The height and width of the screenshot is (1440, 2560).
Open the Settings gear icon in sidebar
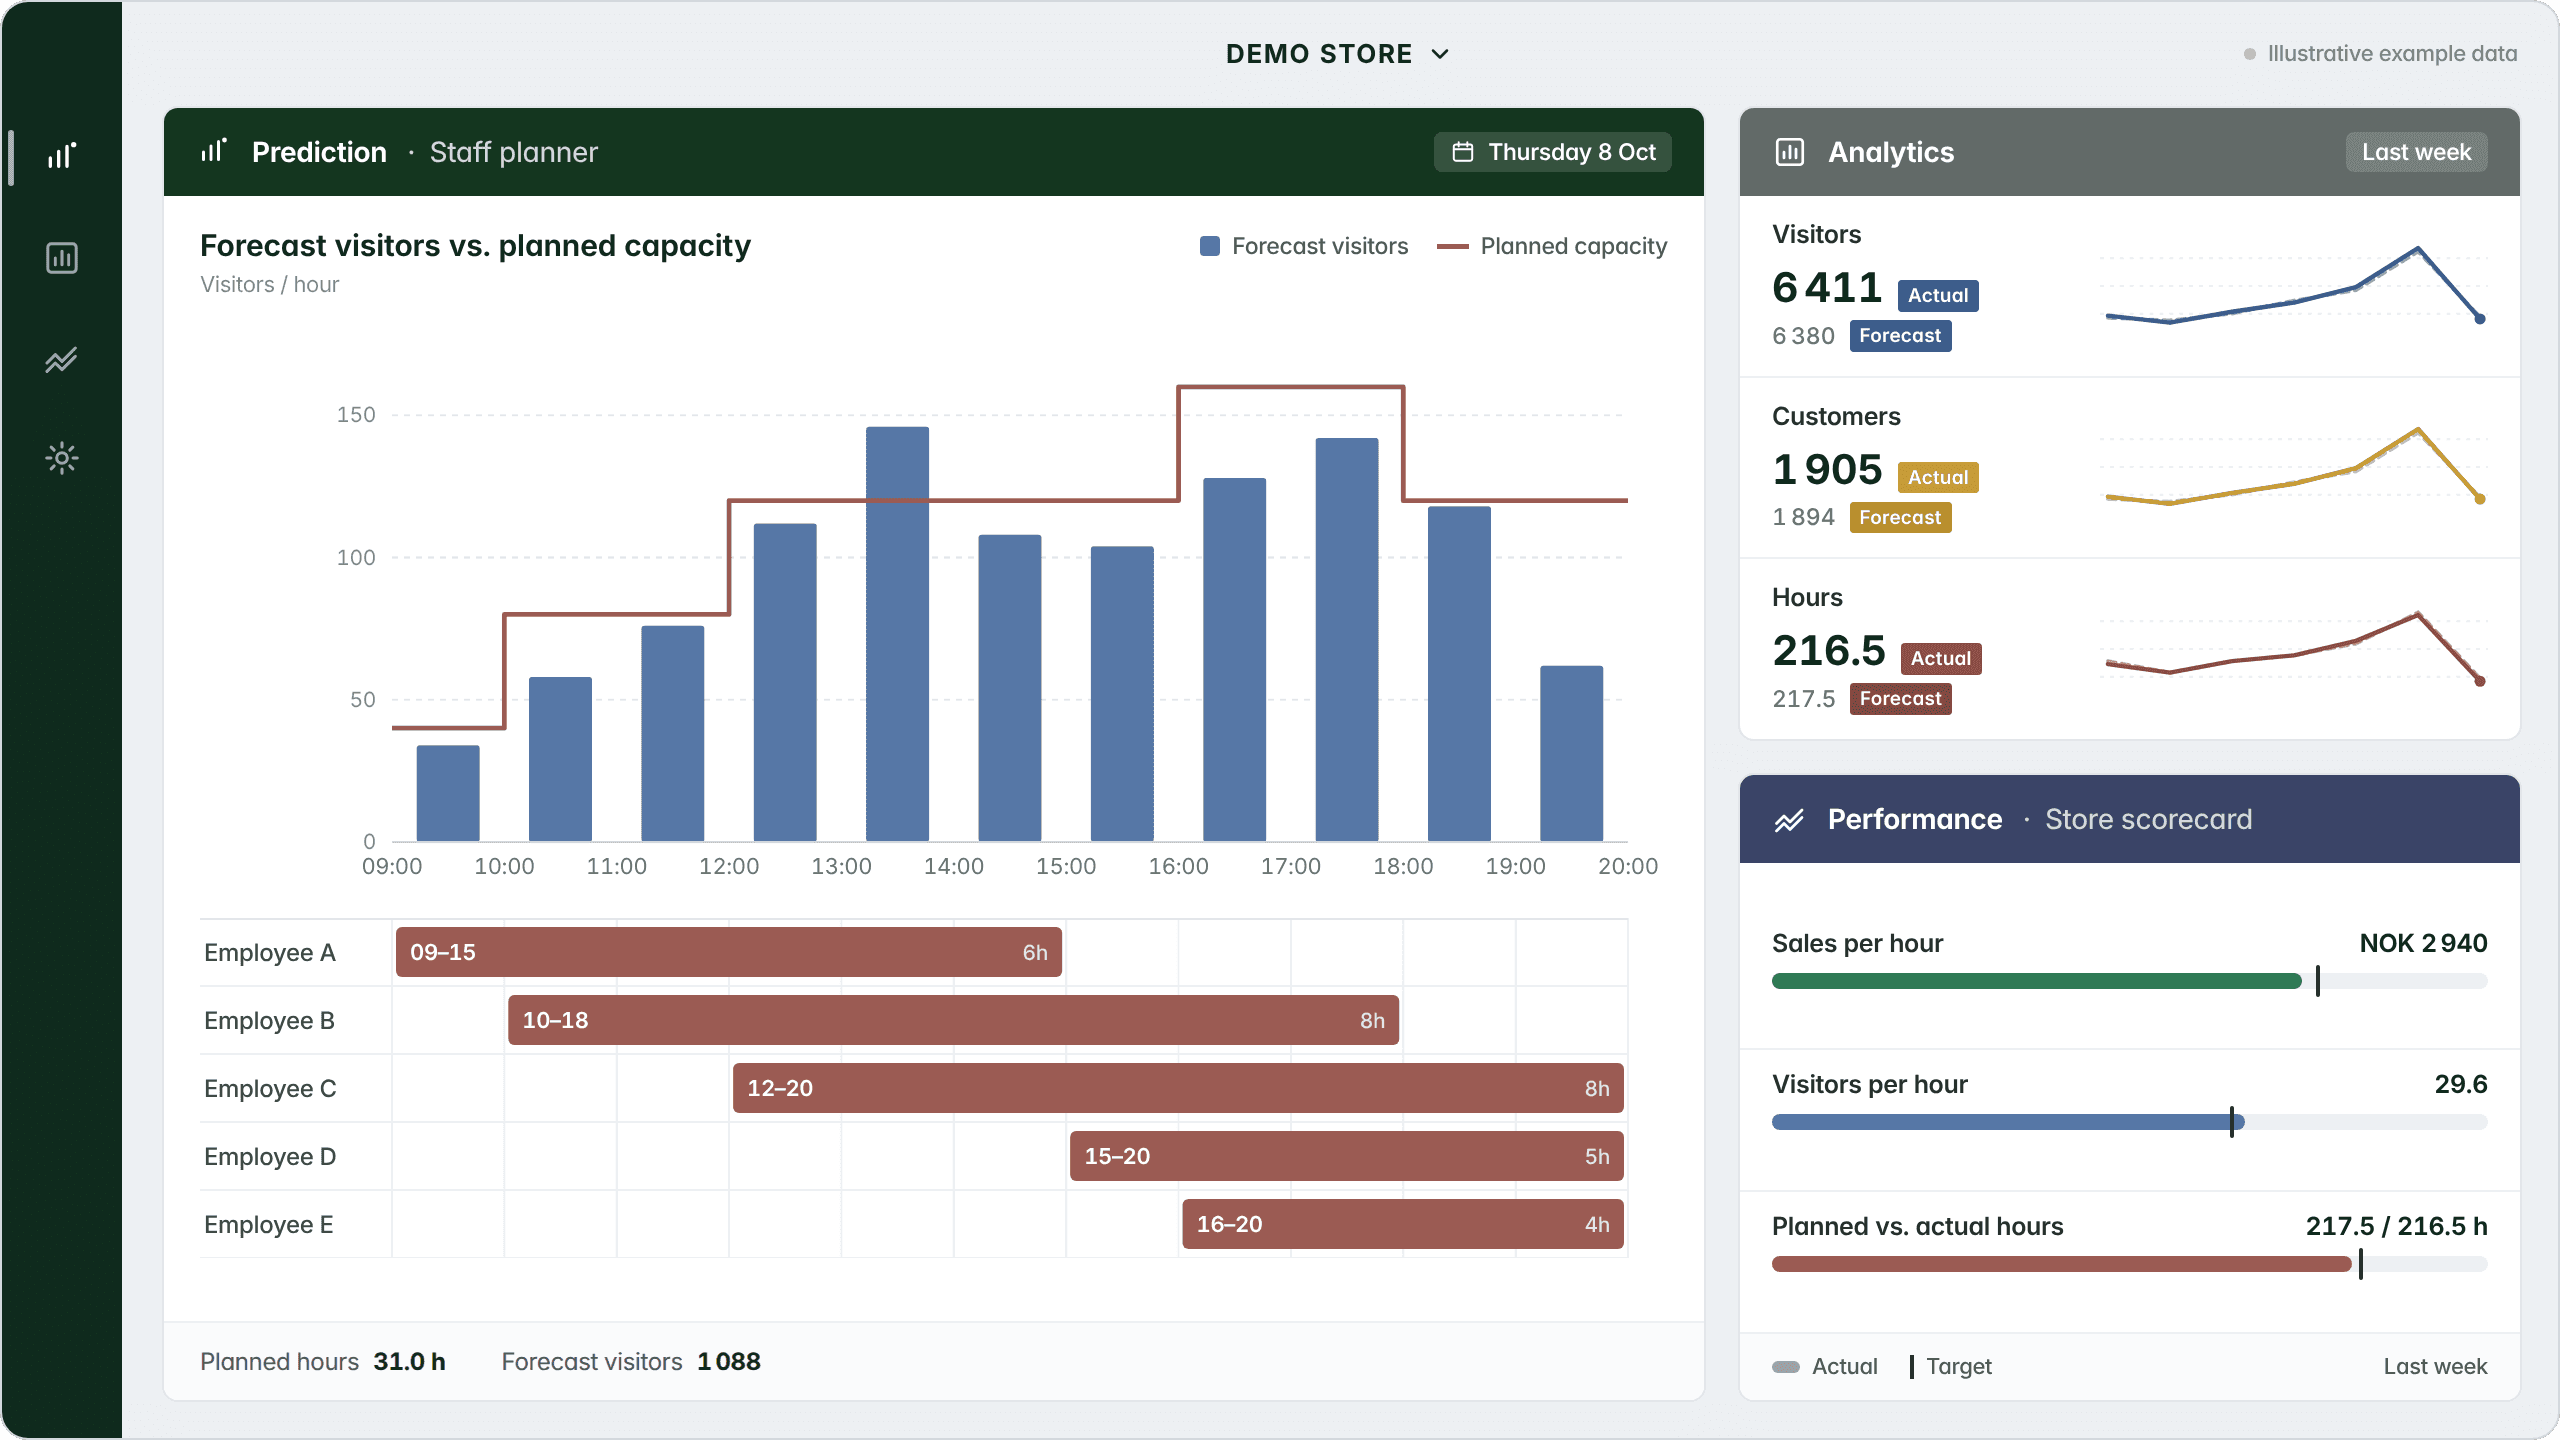(61, 459)
